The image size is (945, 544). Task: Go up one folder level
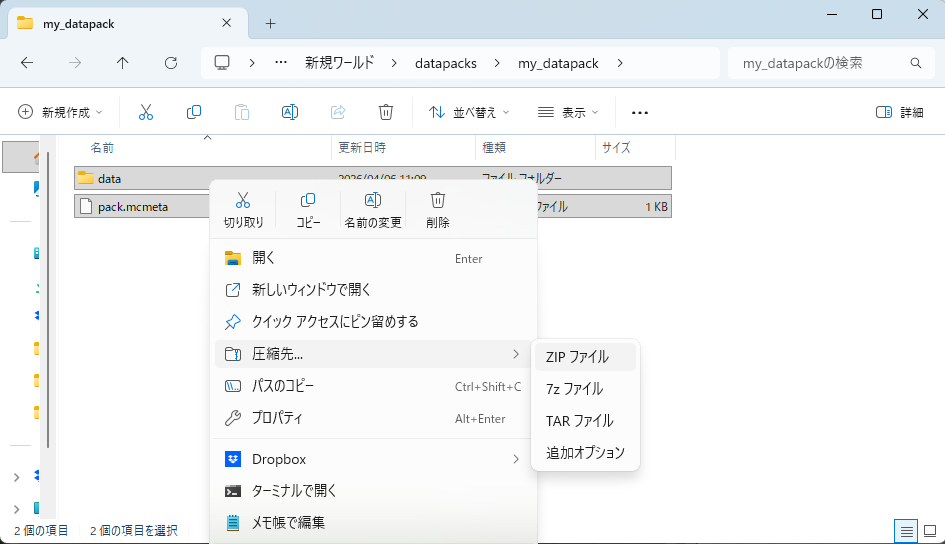click(122, 63)
